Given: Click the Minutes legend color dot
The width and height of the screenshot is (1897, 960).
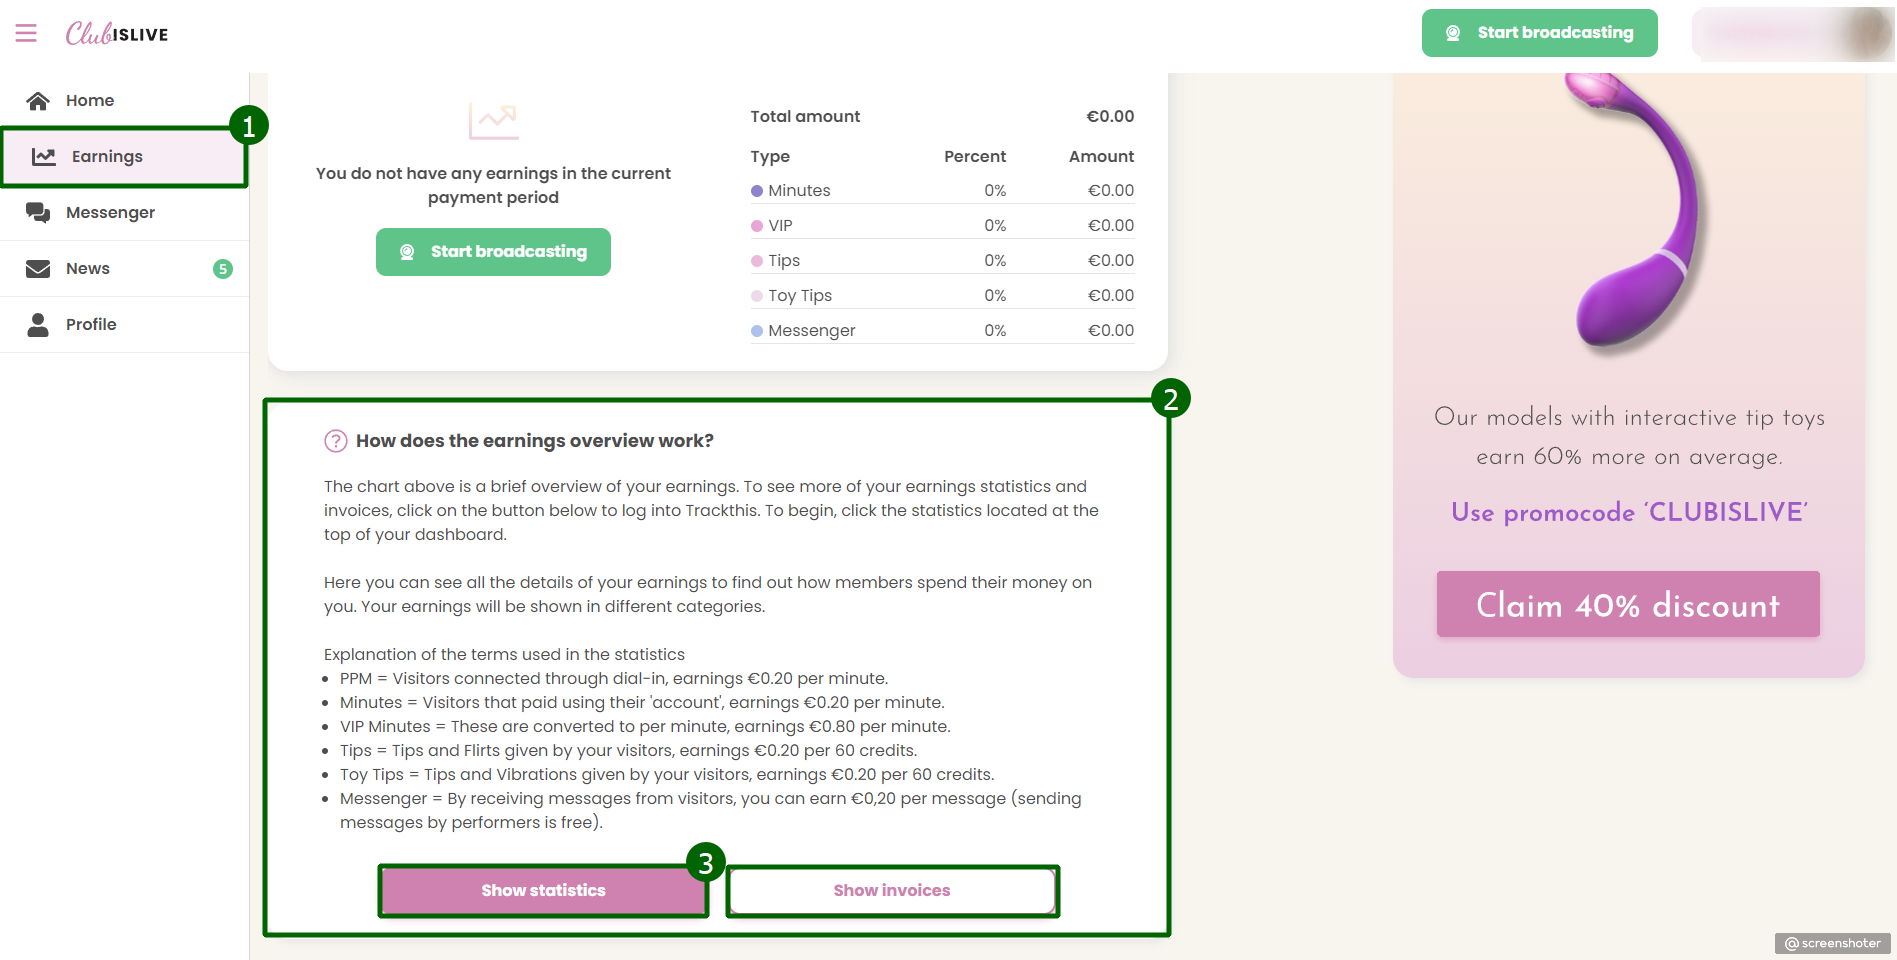Looking at the screenshot, I should (x=757, y=191).
